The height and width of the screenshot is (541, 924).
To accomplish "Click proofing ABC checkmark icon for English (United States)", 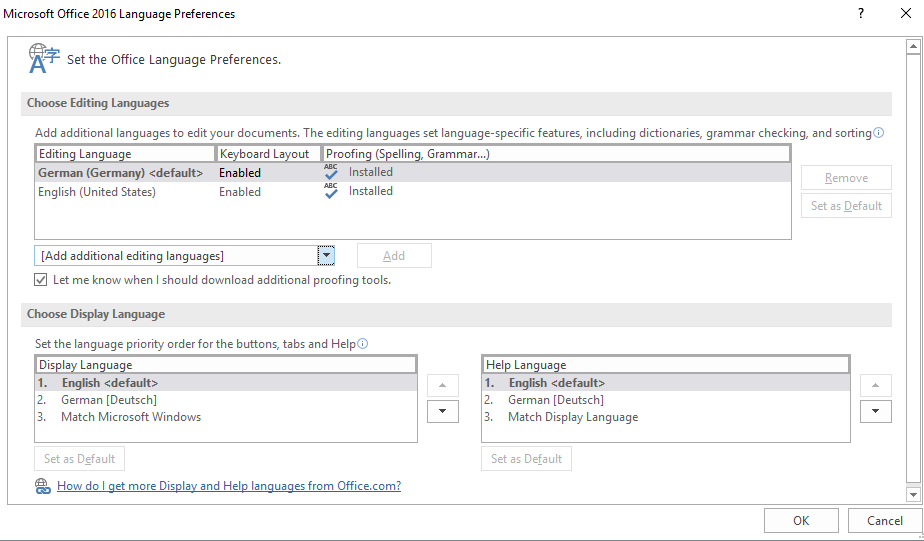I will (331, 191).
